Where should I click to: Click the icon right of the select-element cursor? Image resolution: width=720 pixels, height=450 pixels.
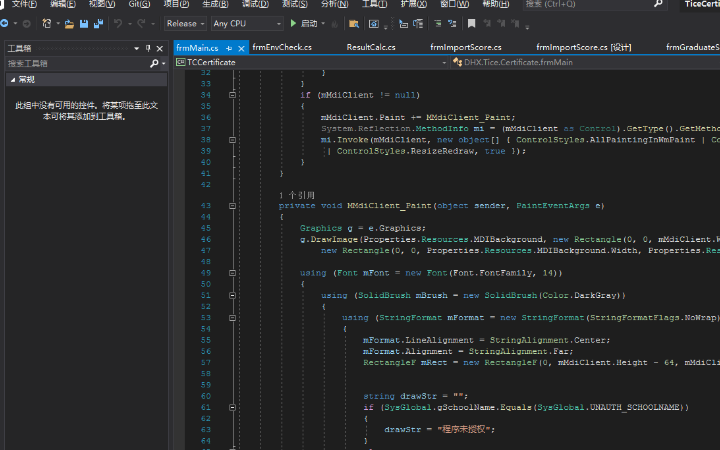click(x=418, y=23)
